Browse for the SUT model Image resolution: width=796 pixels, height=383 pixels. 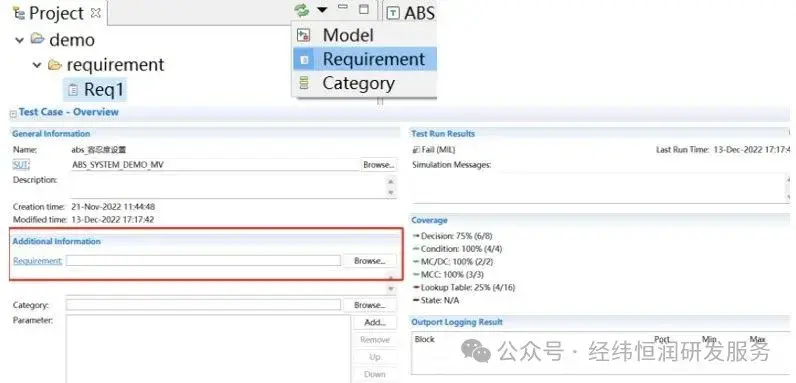pyautogui.click(x=379, y=165)
